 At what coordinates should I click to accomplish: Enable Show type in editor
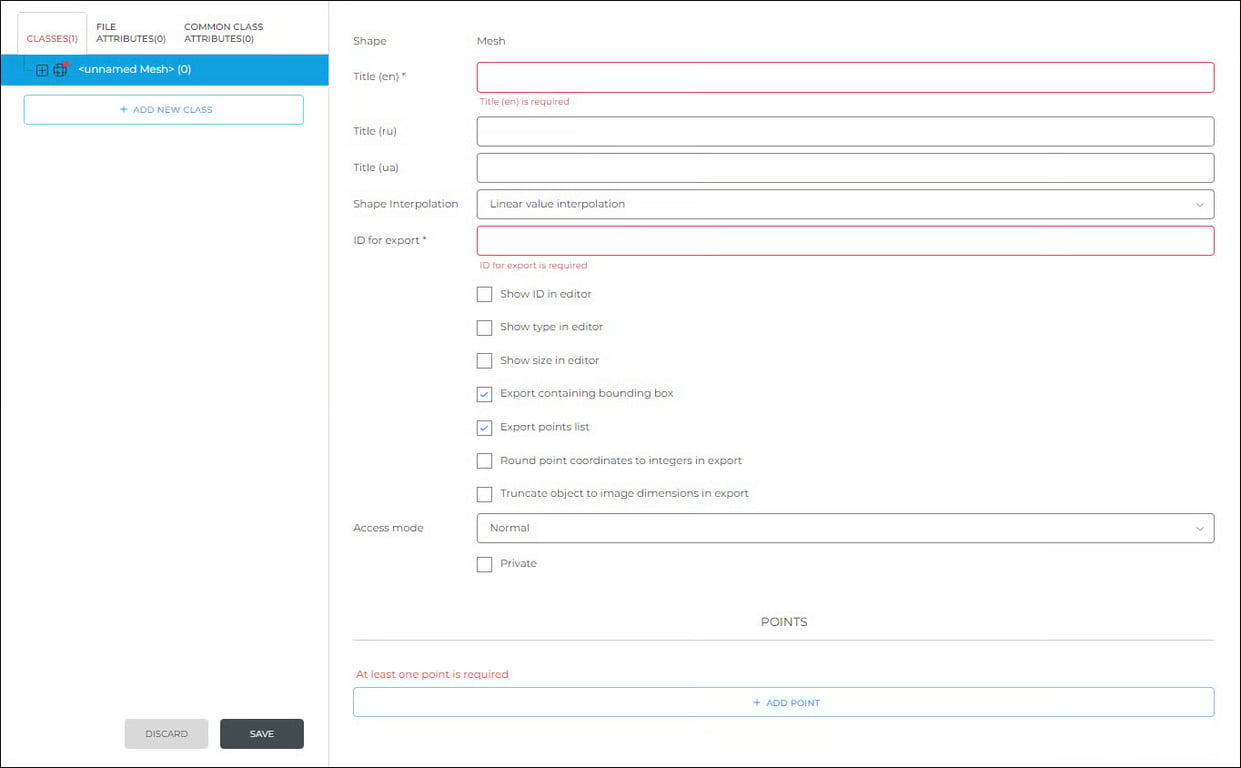[485, 327]
